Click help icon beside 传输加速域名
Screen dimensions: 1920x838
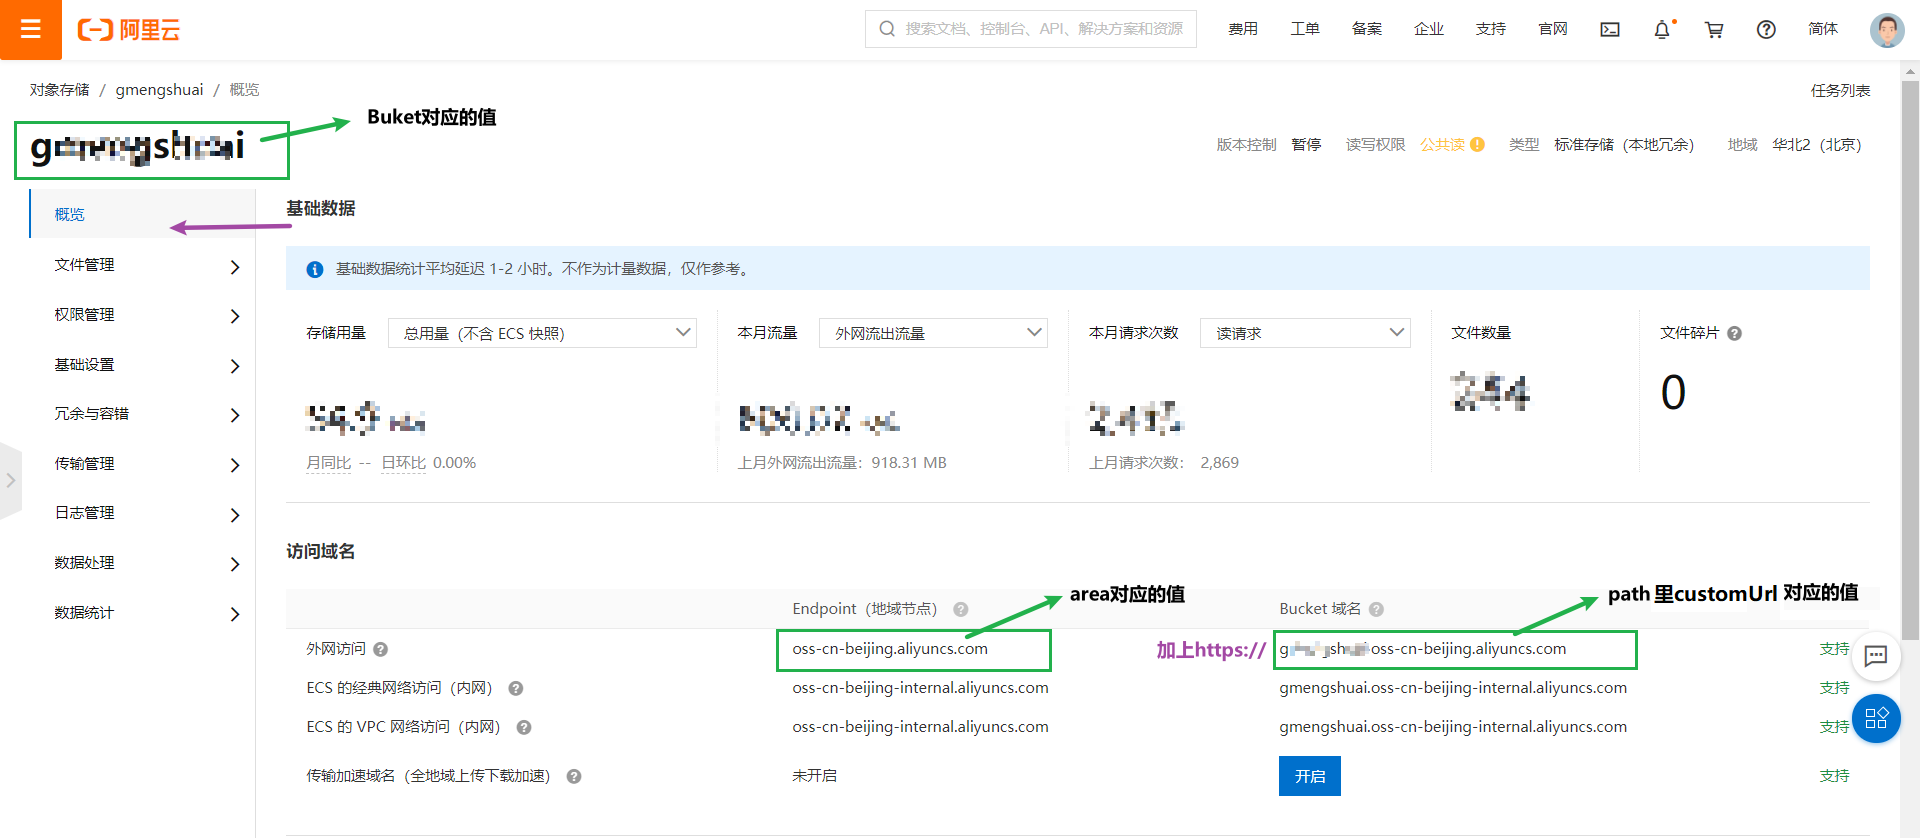point(574,776)
